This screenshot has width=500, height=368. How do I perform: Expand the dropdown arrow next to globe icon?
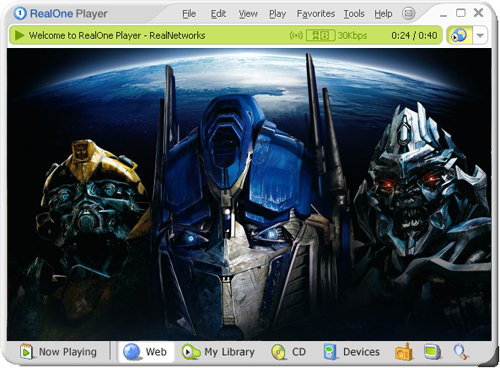point(480,35)
